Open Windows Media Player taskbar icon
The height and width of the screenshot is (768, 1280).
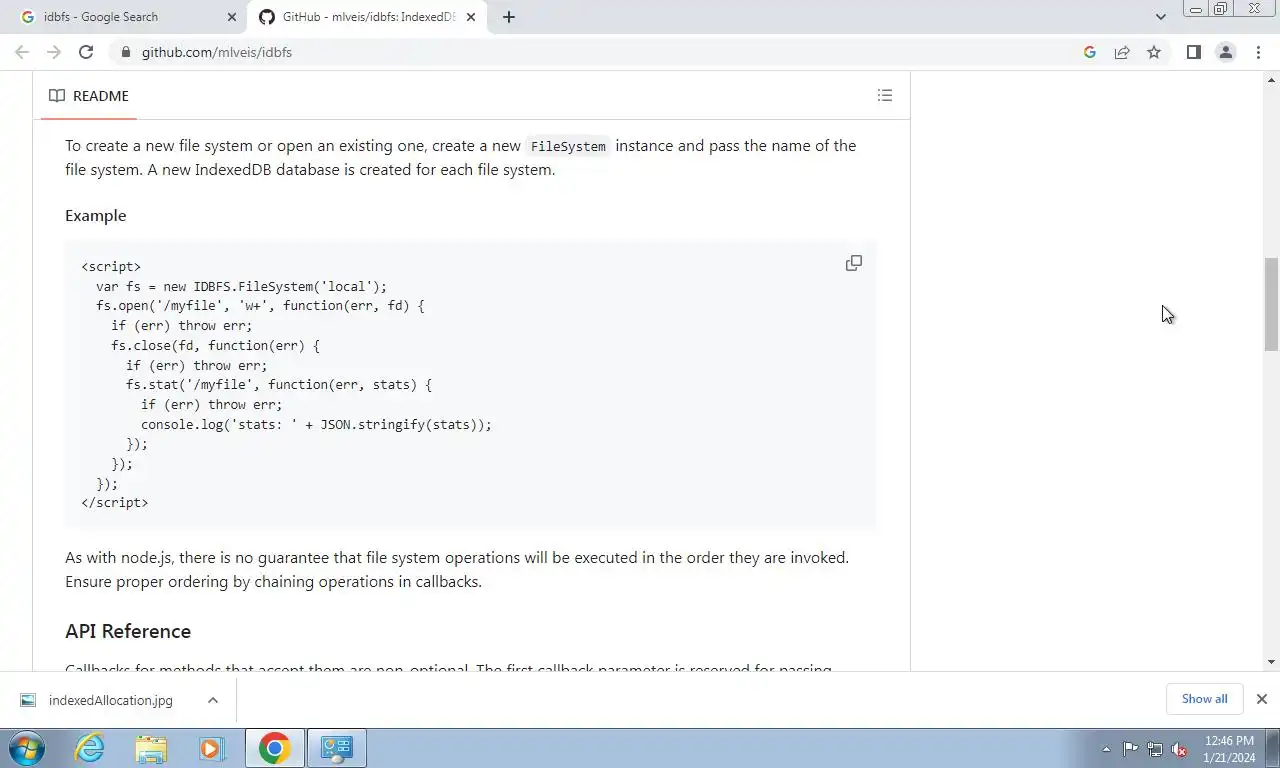point(211,748)
